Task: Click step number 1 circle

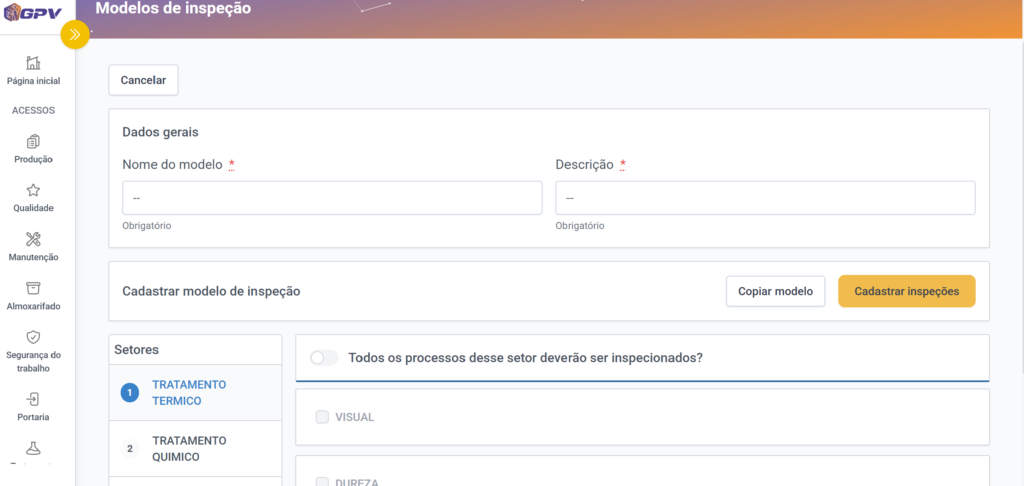Action: [x=129, y=393]
